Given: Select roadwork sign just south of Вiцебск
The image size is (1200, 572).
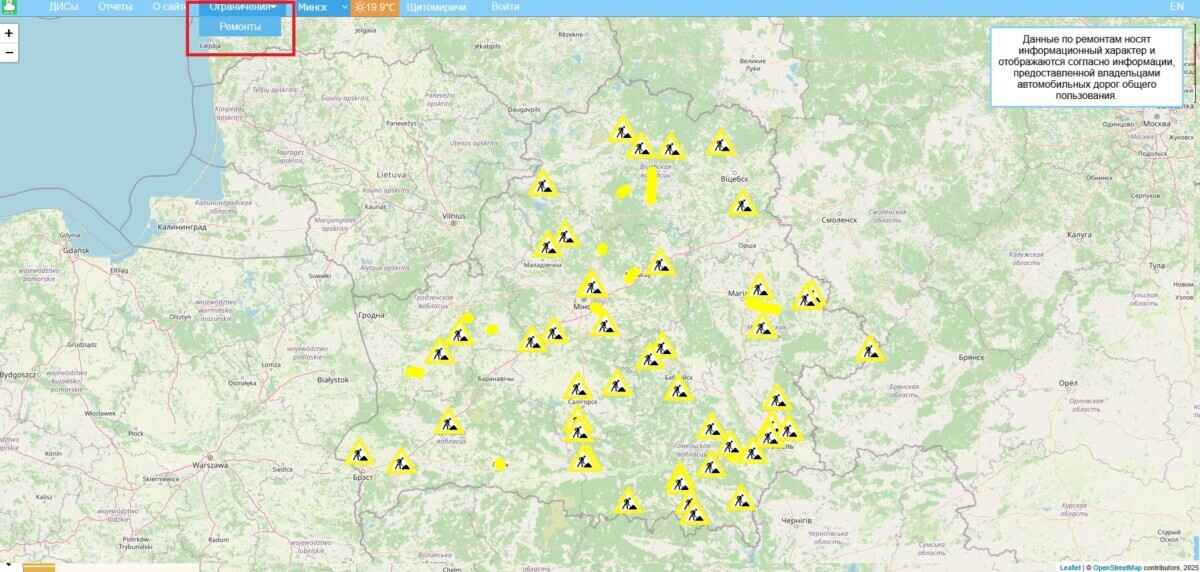Looking at the screenshot, I should point(742,205).
